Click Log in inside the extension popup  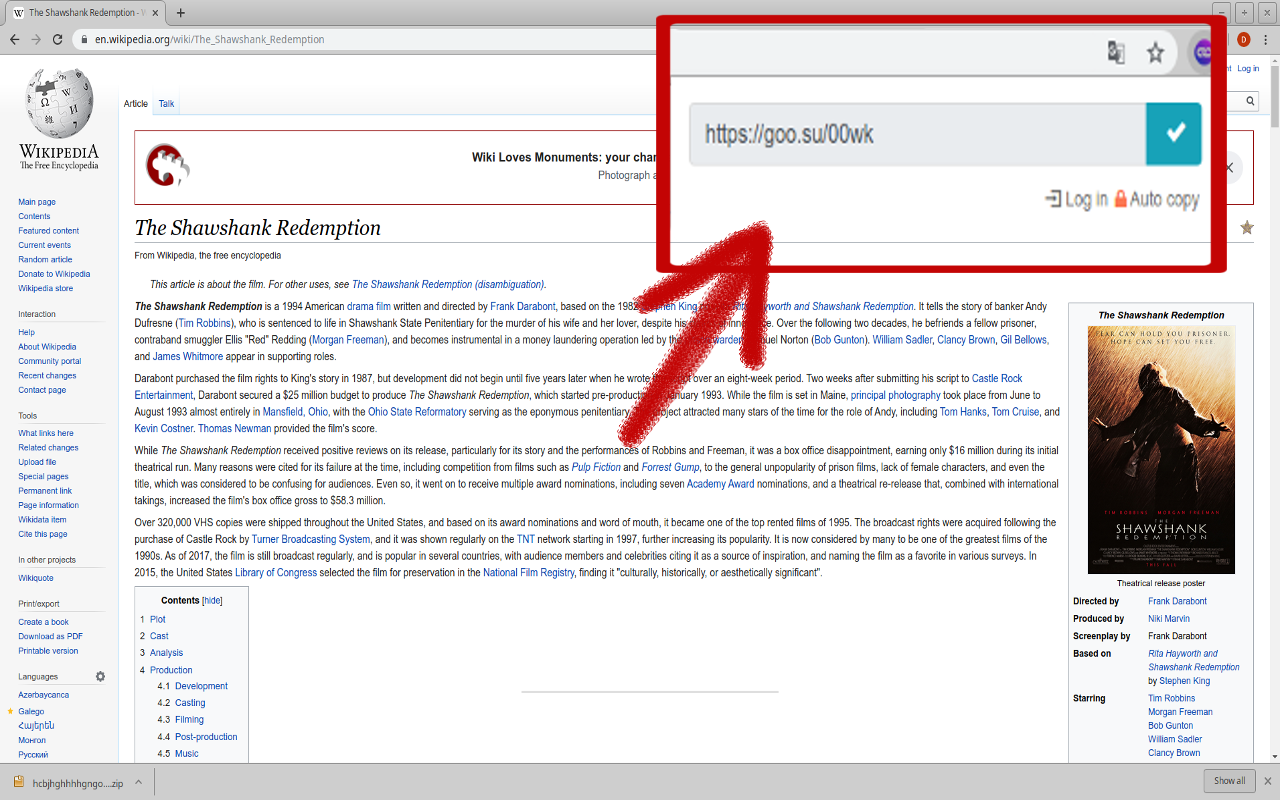(x=1076, y=199)
